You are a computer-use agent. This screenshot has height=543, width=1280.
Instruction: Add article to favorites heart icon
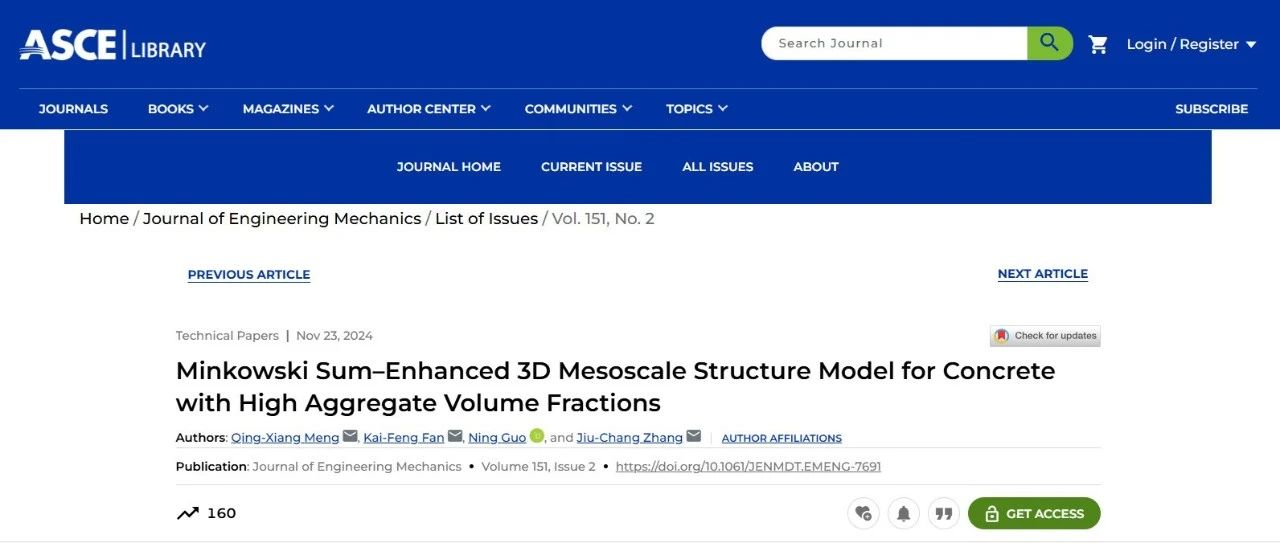point(863,513)
